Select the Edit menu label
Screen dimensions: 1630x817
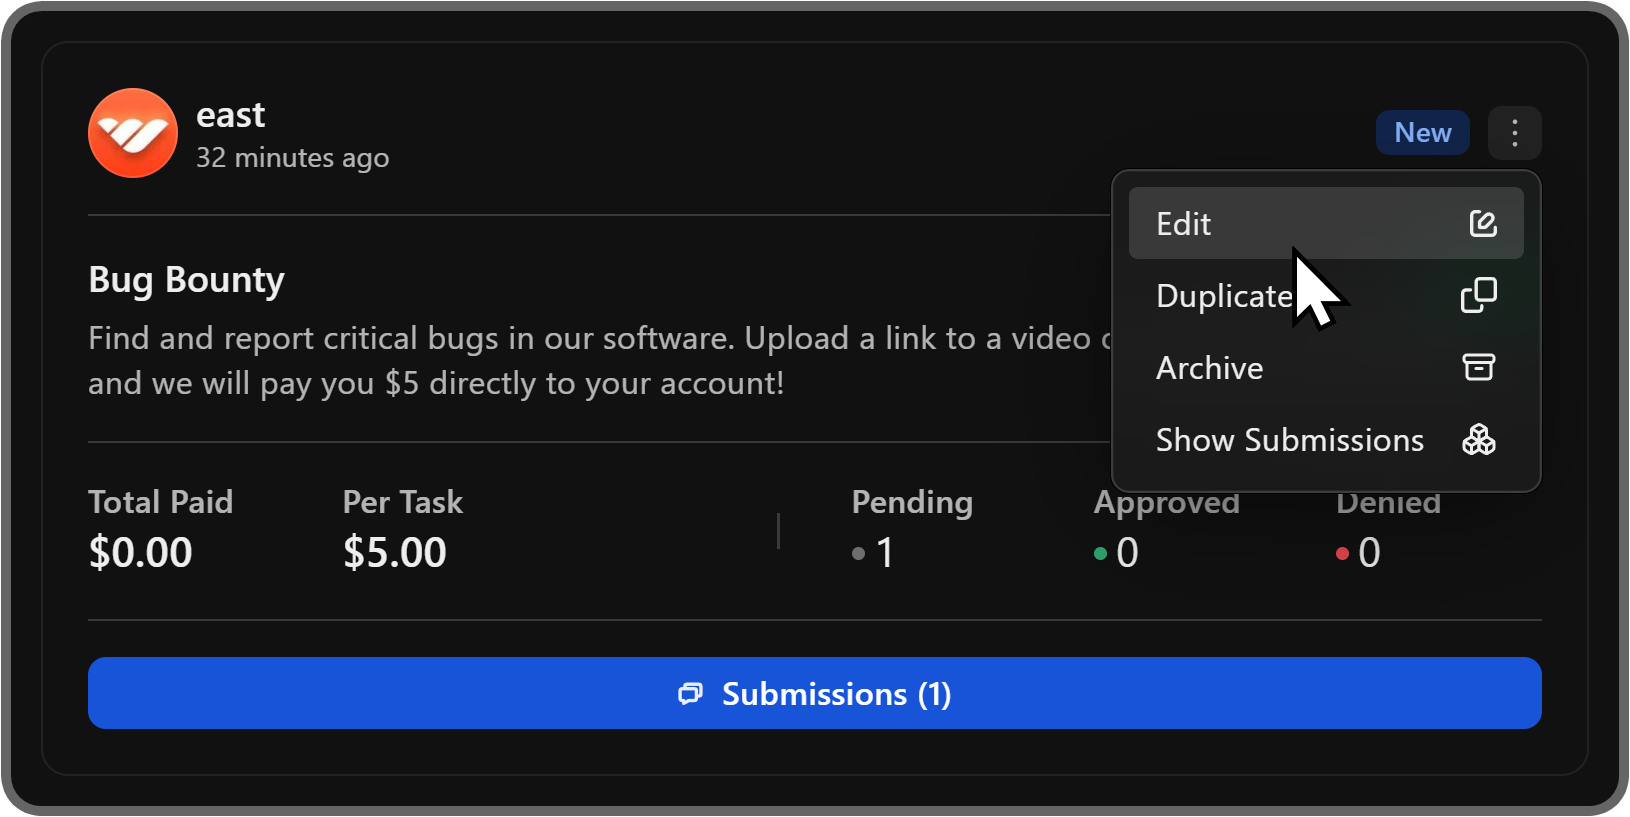[x=1183, y=224]
